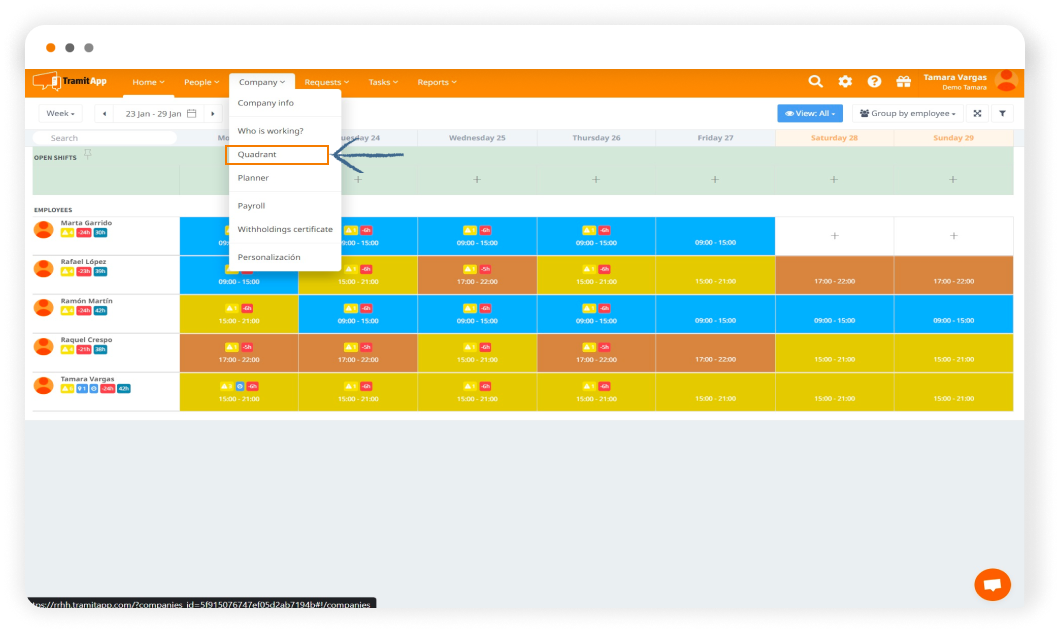Open settings via the gear icon
The width and height of the screenshot is (1061, 633).
[x=845, y=82]
